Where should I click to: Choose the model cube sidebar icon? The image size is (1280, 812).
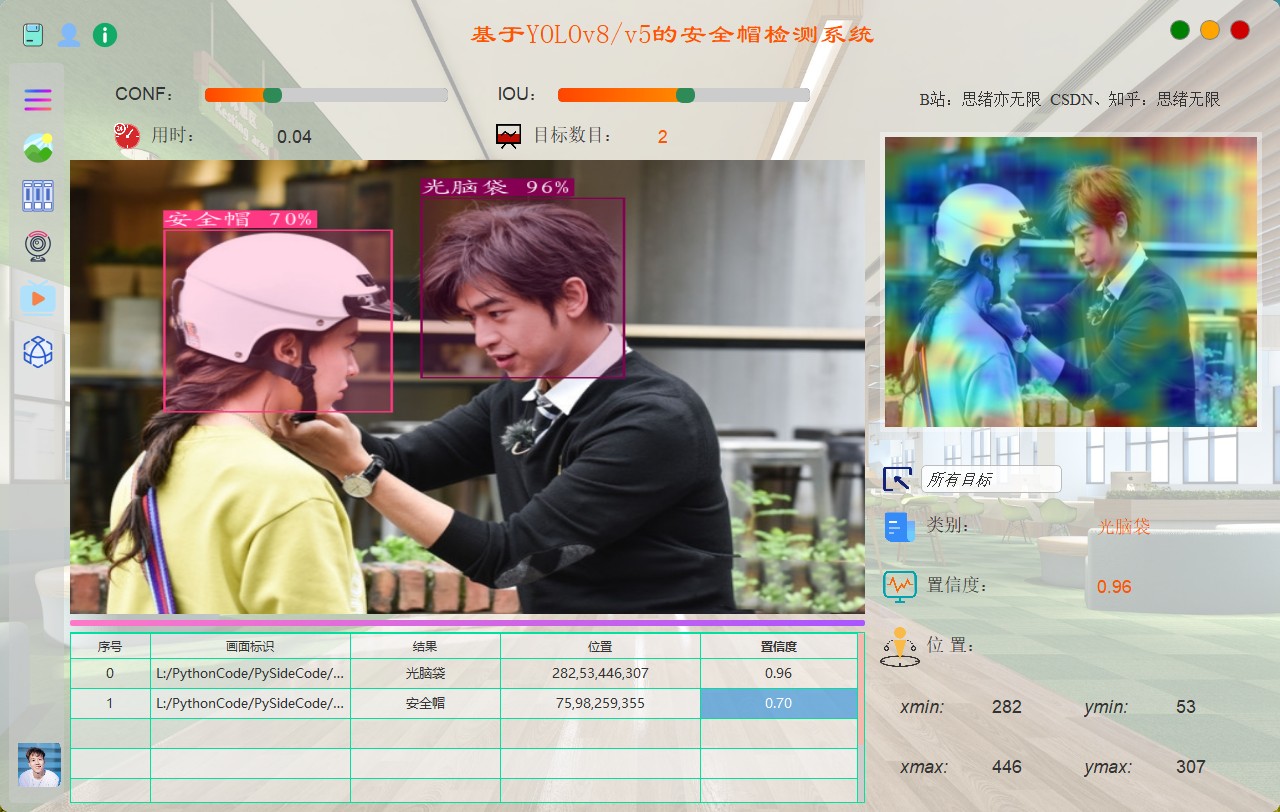38,352
